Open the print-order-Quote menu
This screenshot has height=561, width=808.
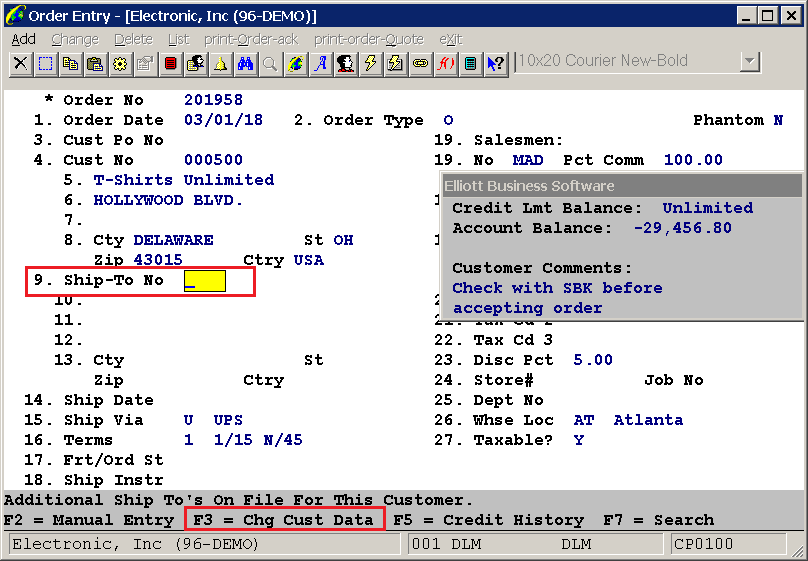[369, 40]
